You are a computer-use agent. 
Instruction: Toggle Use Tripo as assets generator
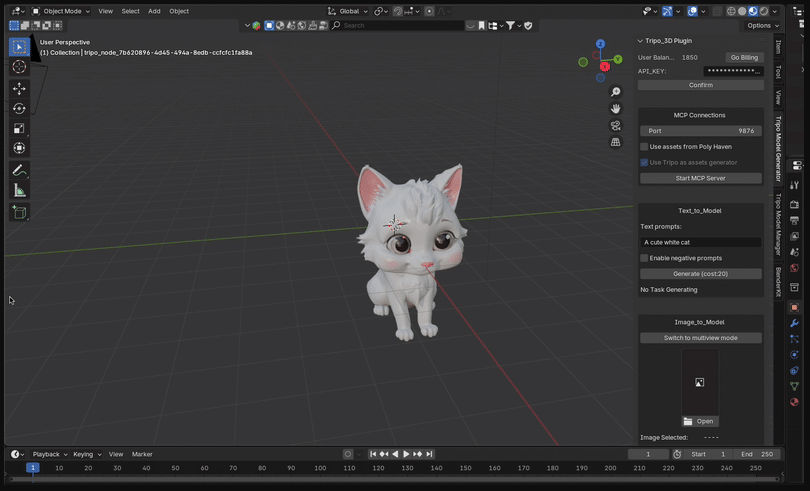(x=644, y=162)
